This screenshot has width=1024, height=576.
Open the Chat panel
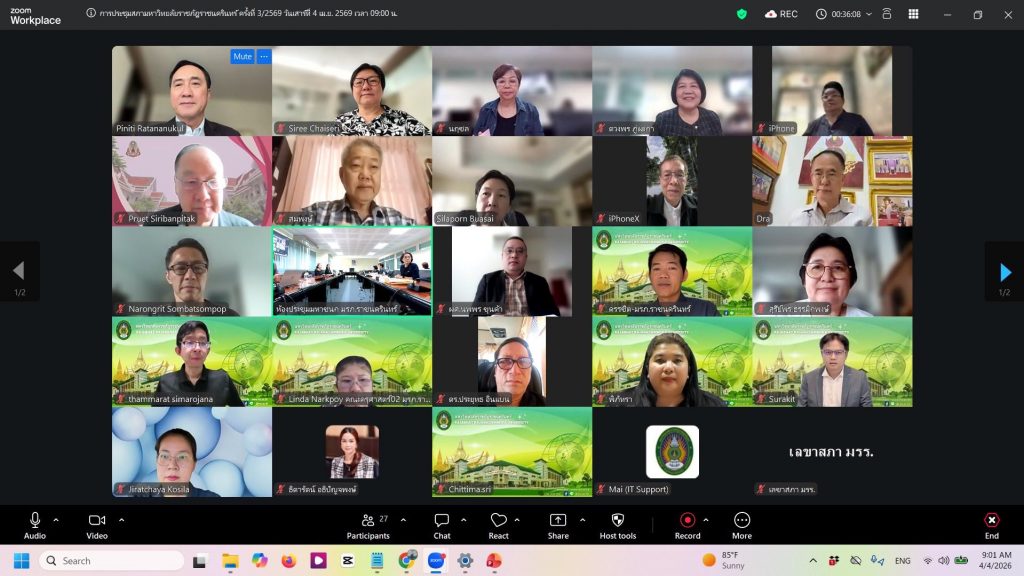[441, 524]
